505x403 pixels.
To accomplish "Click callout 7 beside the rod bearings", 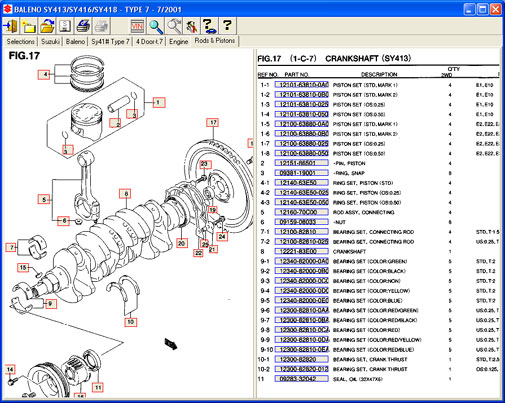I will pos(11,247).
